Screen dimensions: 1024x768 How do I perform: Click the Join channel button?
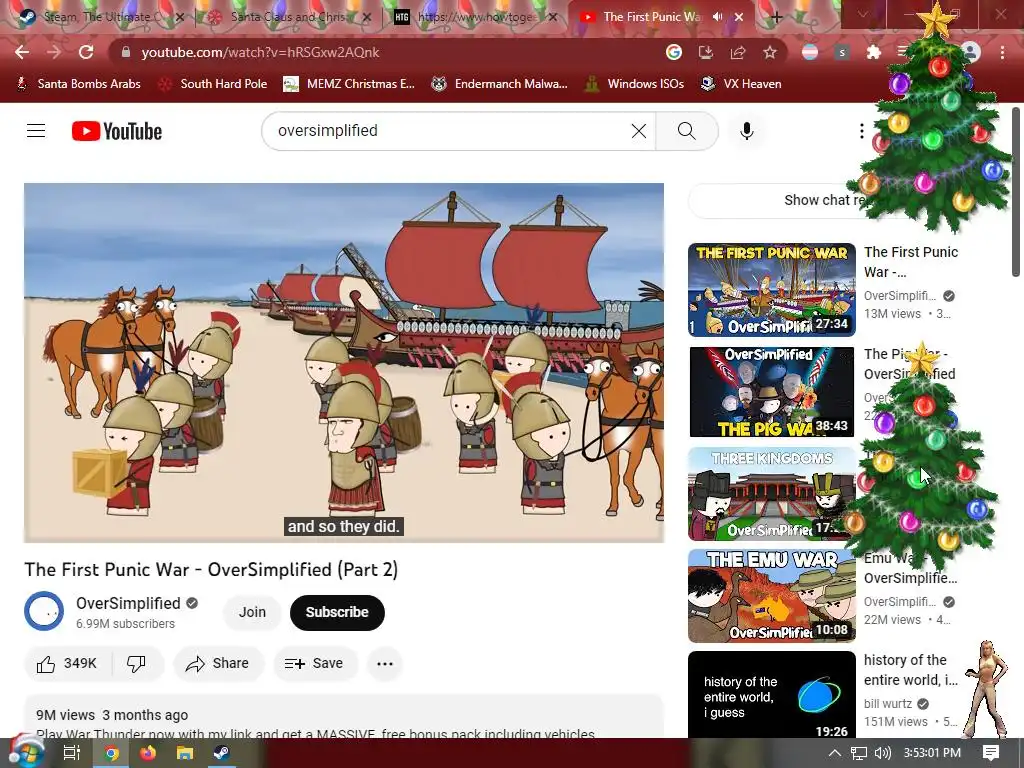tap(252, 612)
